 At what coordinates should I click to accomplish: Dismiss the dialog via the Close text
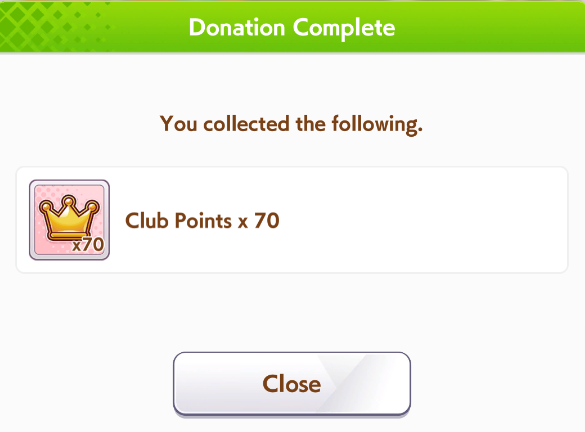click(292, 384)
